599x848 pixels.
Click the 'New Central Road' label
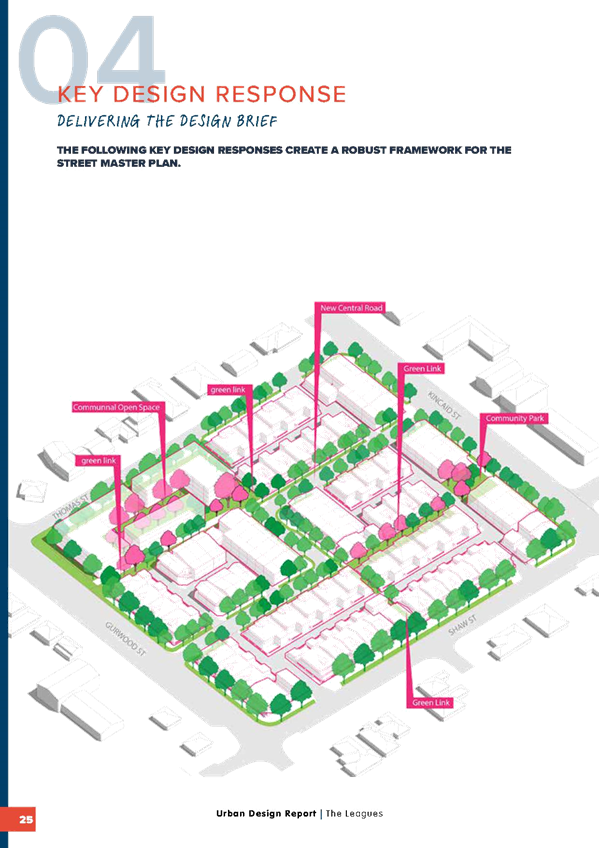(350, 308)
